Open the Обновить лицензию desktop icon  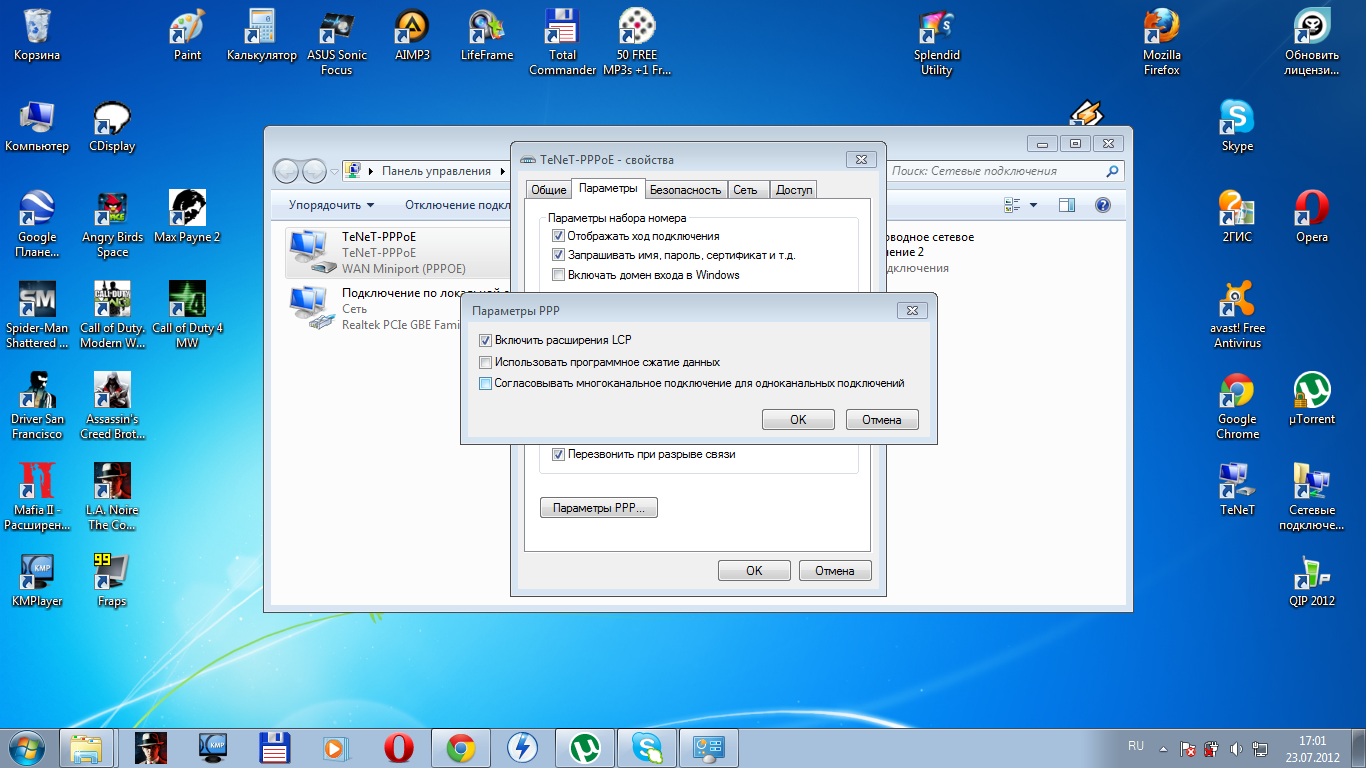(x=1312, y=42)
